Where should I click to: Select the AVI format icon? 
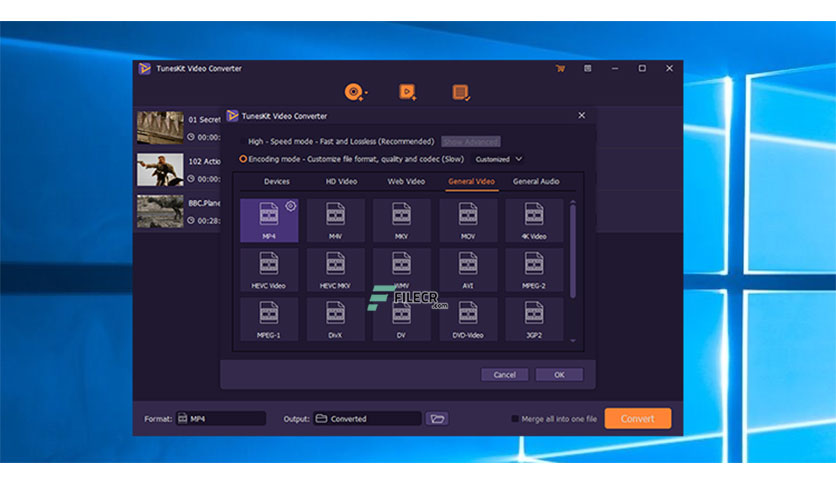point(468,270)
